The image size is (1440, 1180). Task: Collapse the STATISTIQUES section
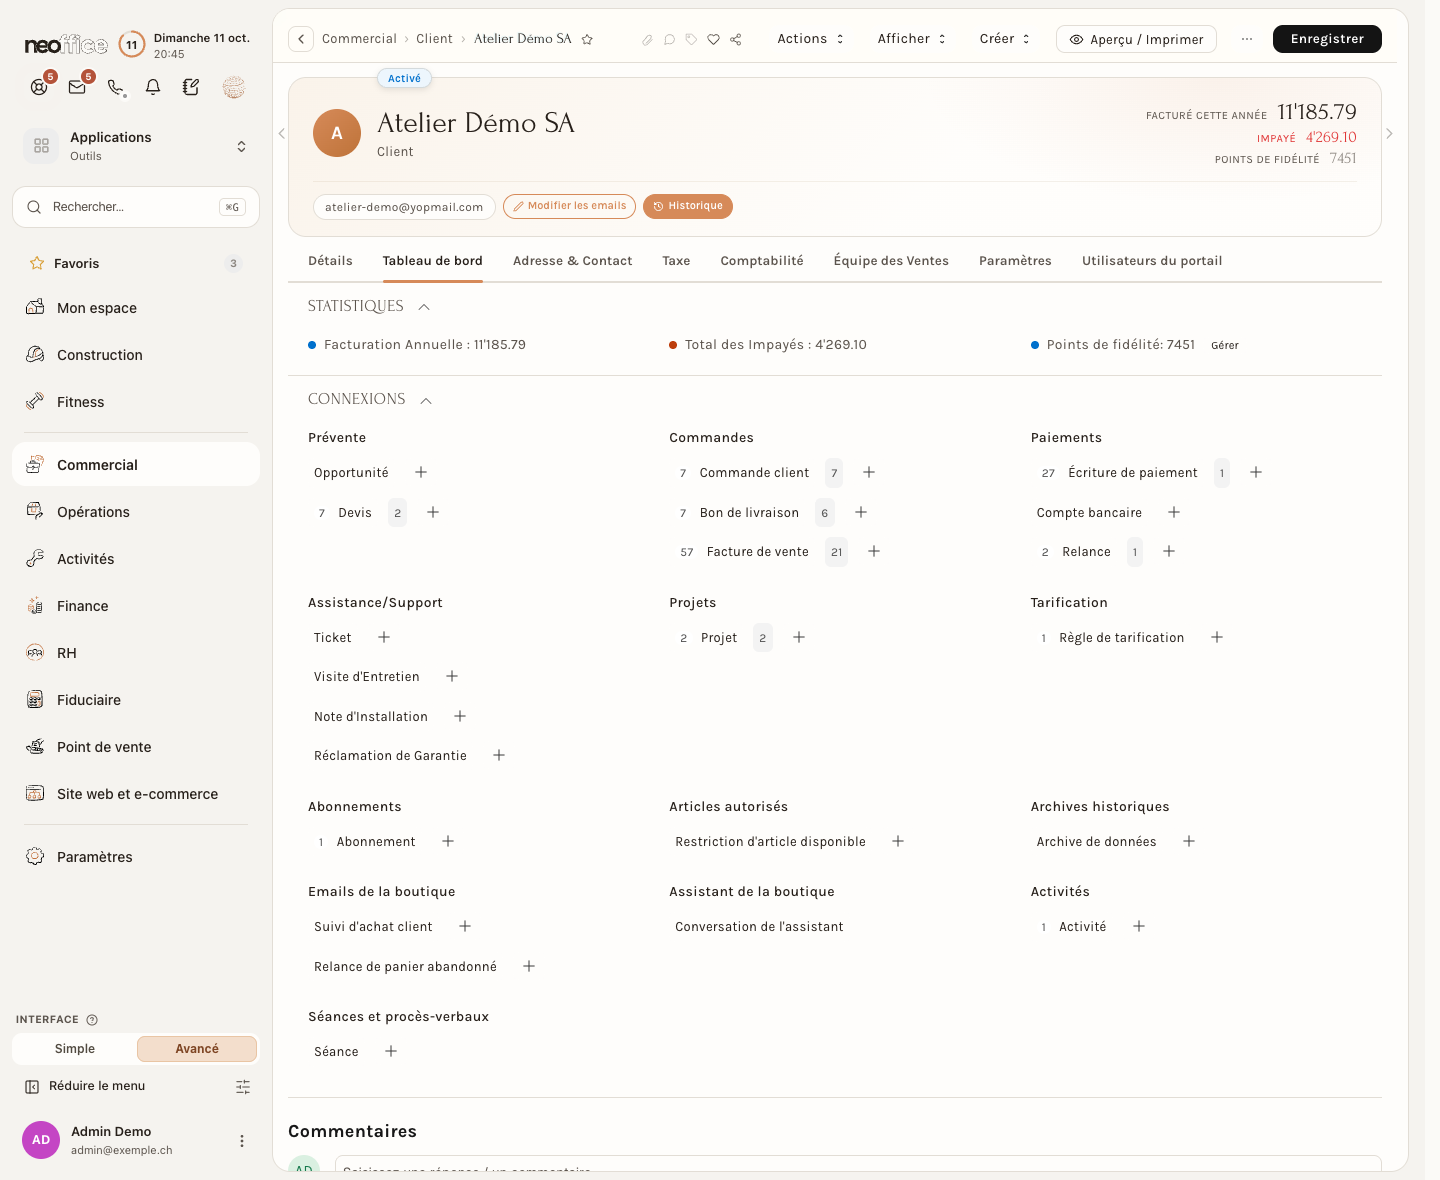click(424, 307)
